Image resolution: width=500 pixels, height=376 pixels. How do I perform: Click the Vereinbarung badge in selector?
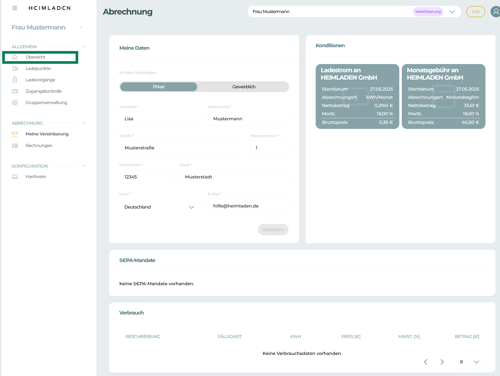[x=428, y=12]
